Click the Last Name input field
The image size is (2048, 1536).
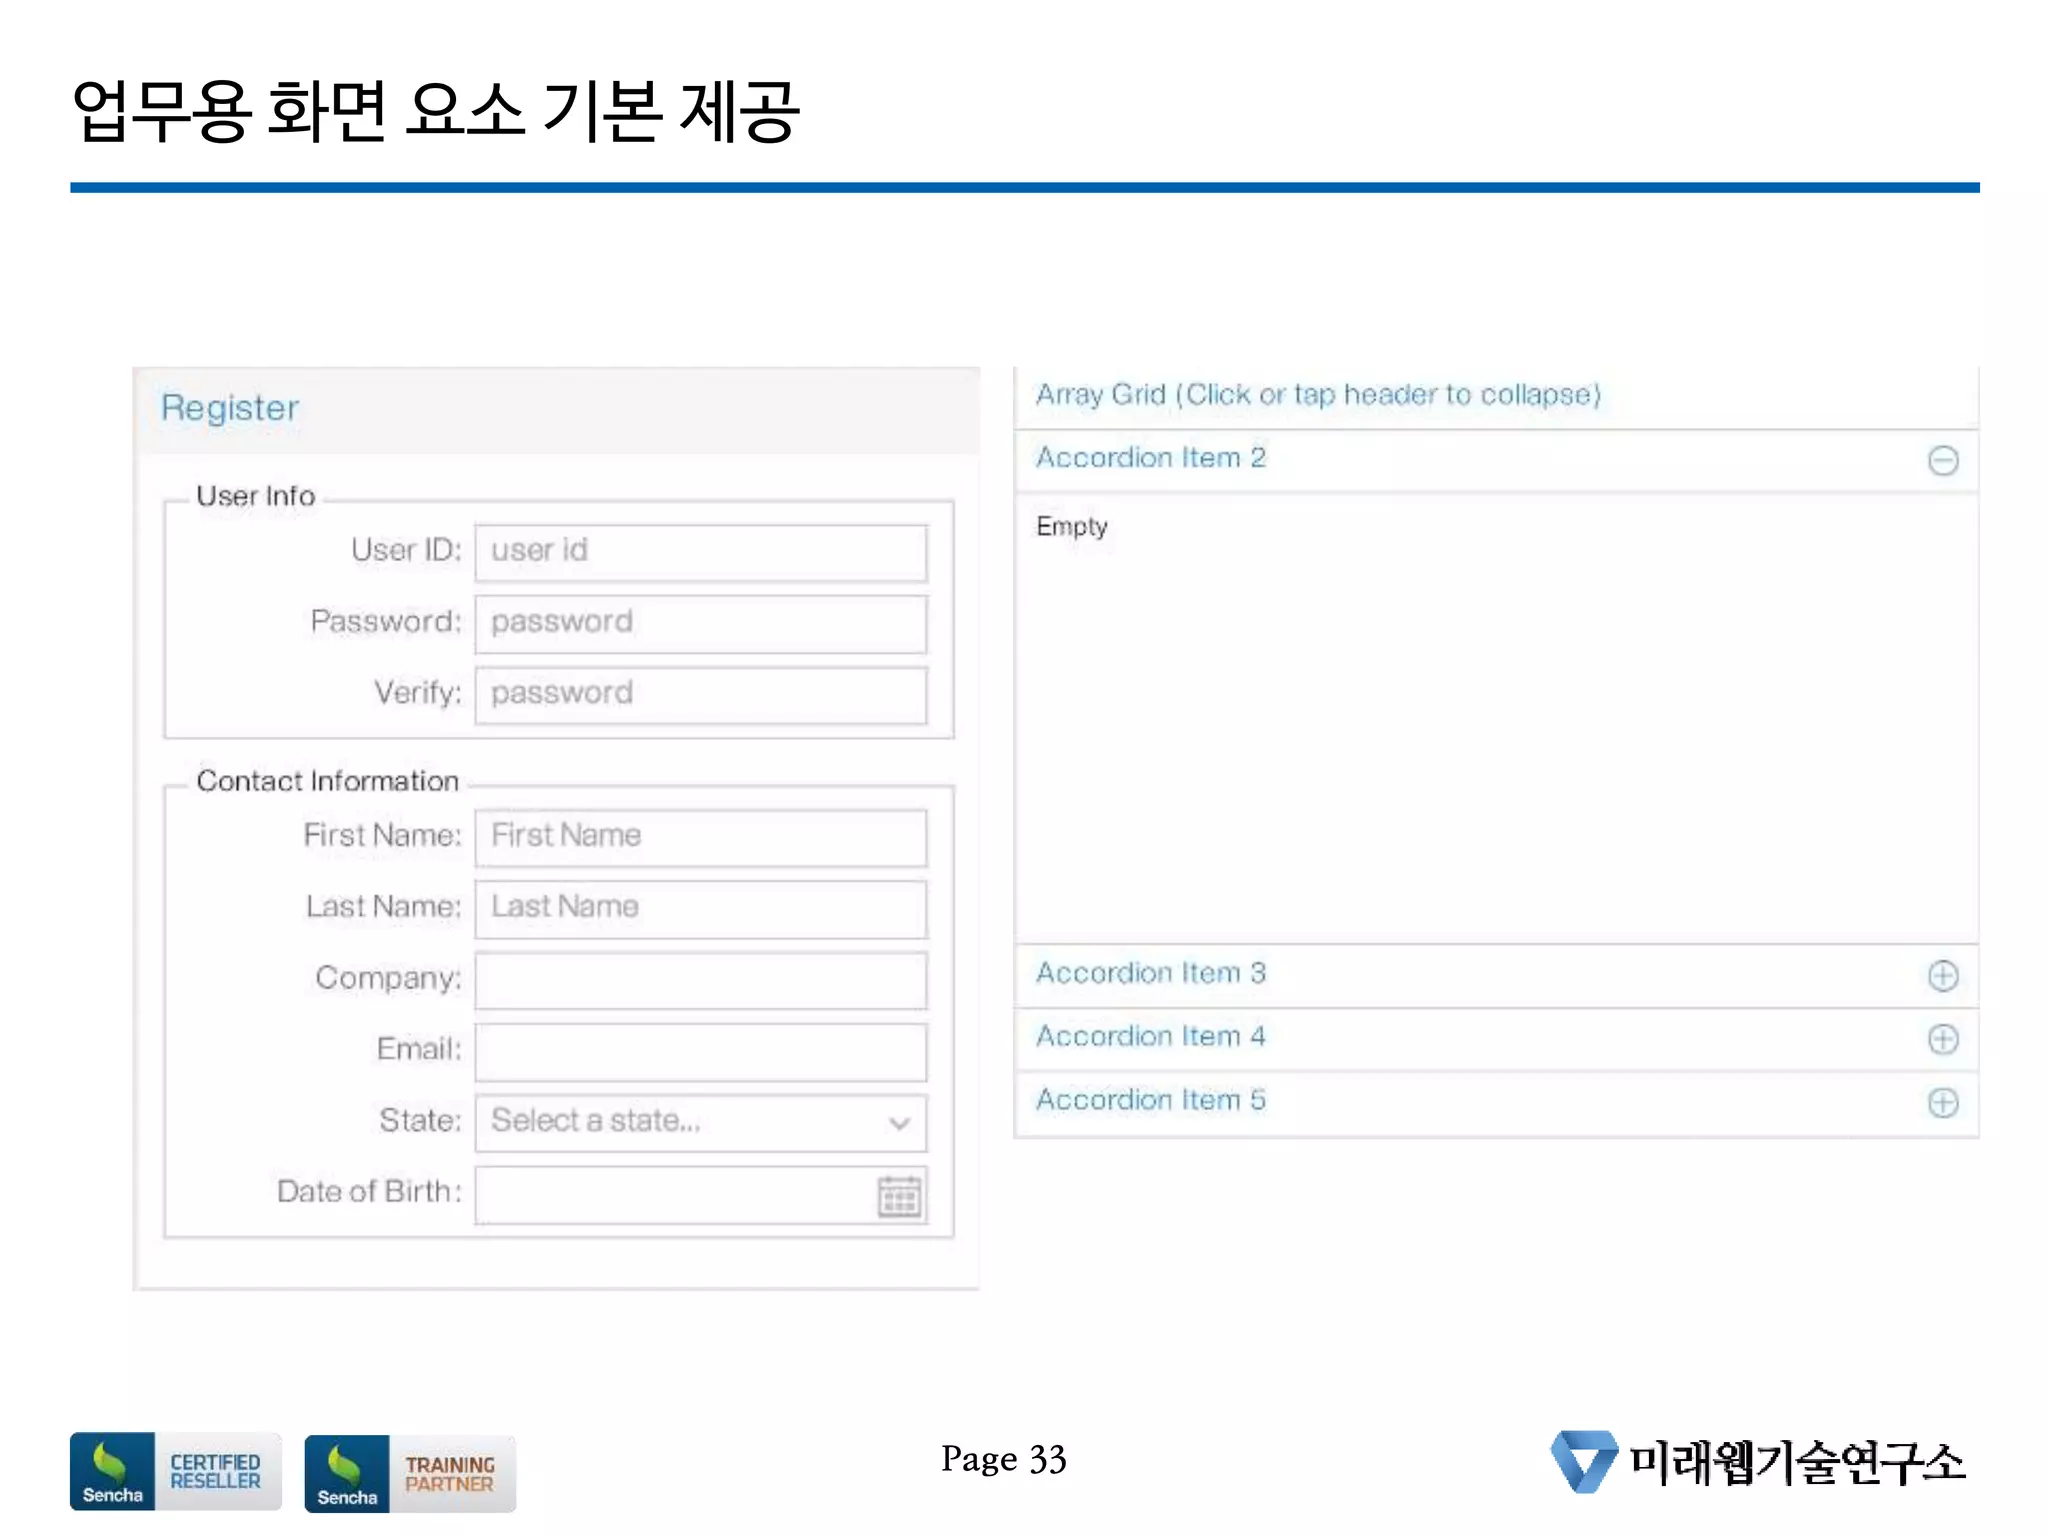tap(700, 908)
